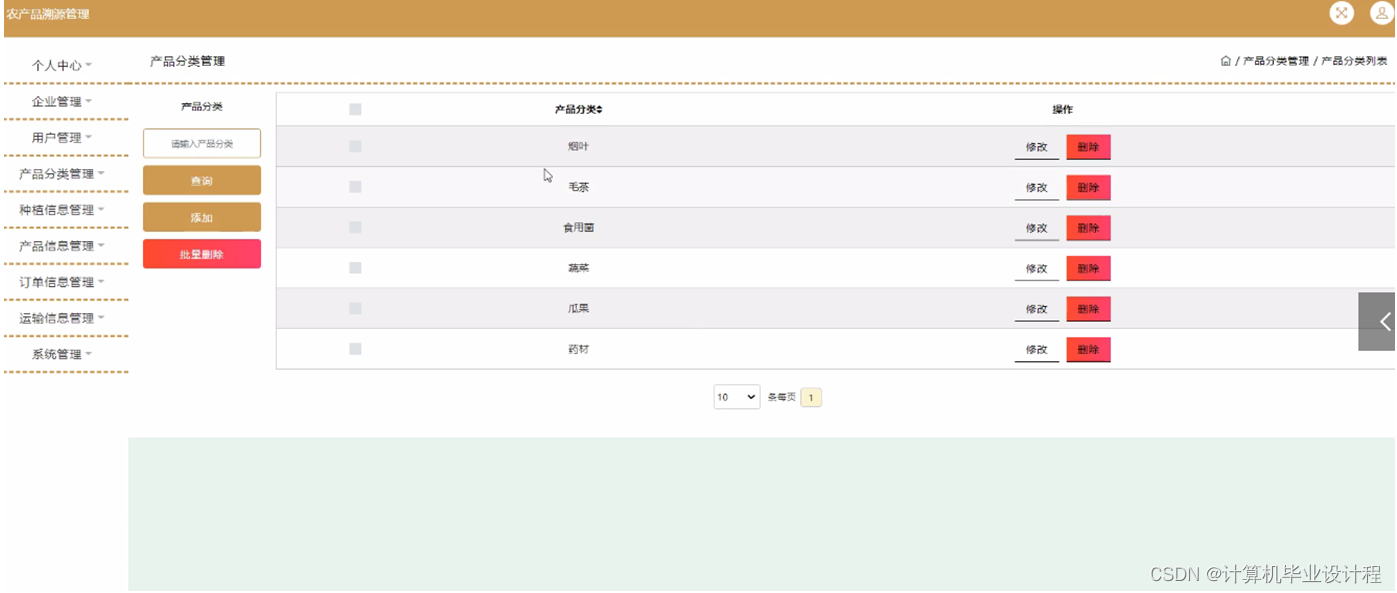Click the home icon in breadcrumb

tap(1225, 61)
